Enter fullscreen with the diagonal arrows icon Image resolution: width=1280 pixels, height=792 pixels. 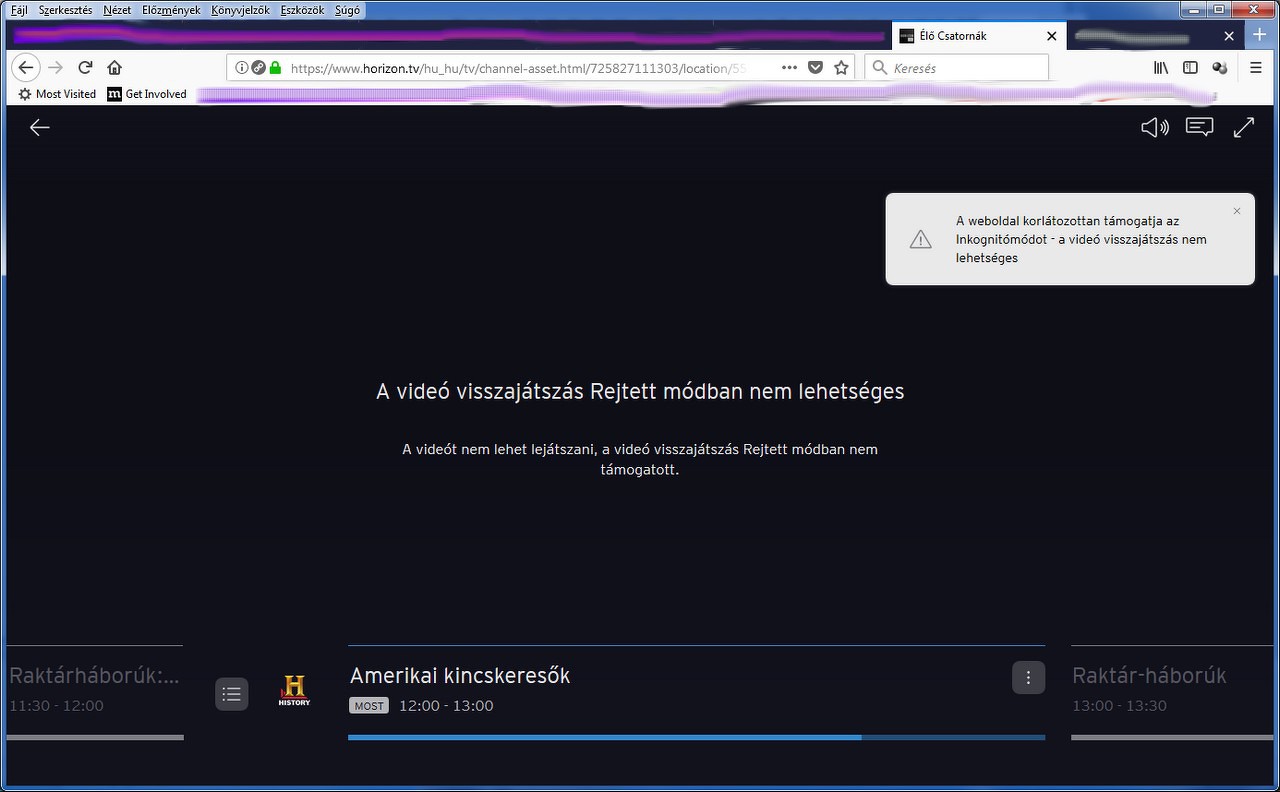click(x=1244, y=127)
